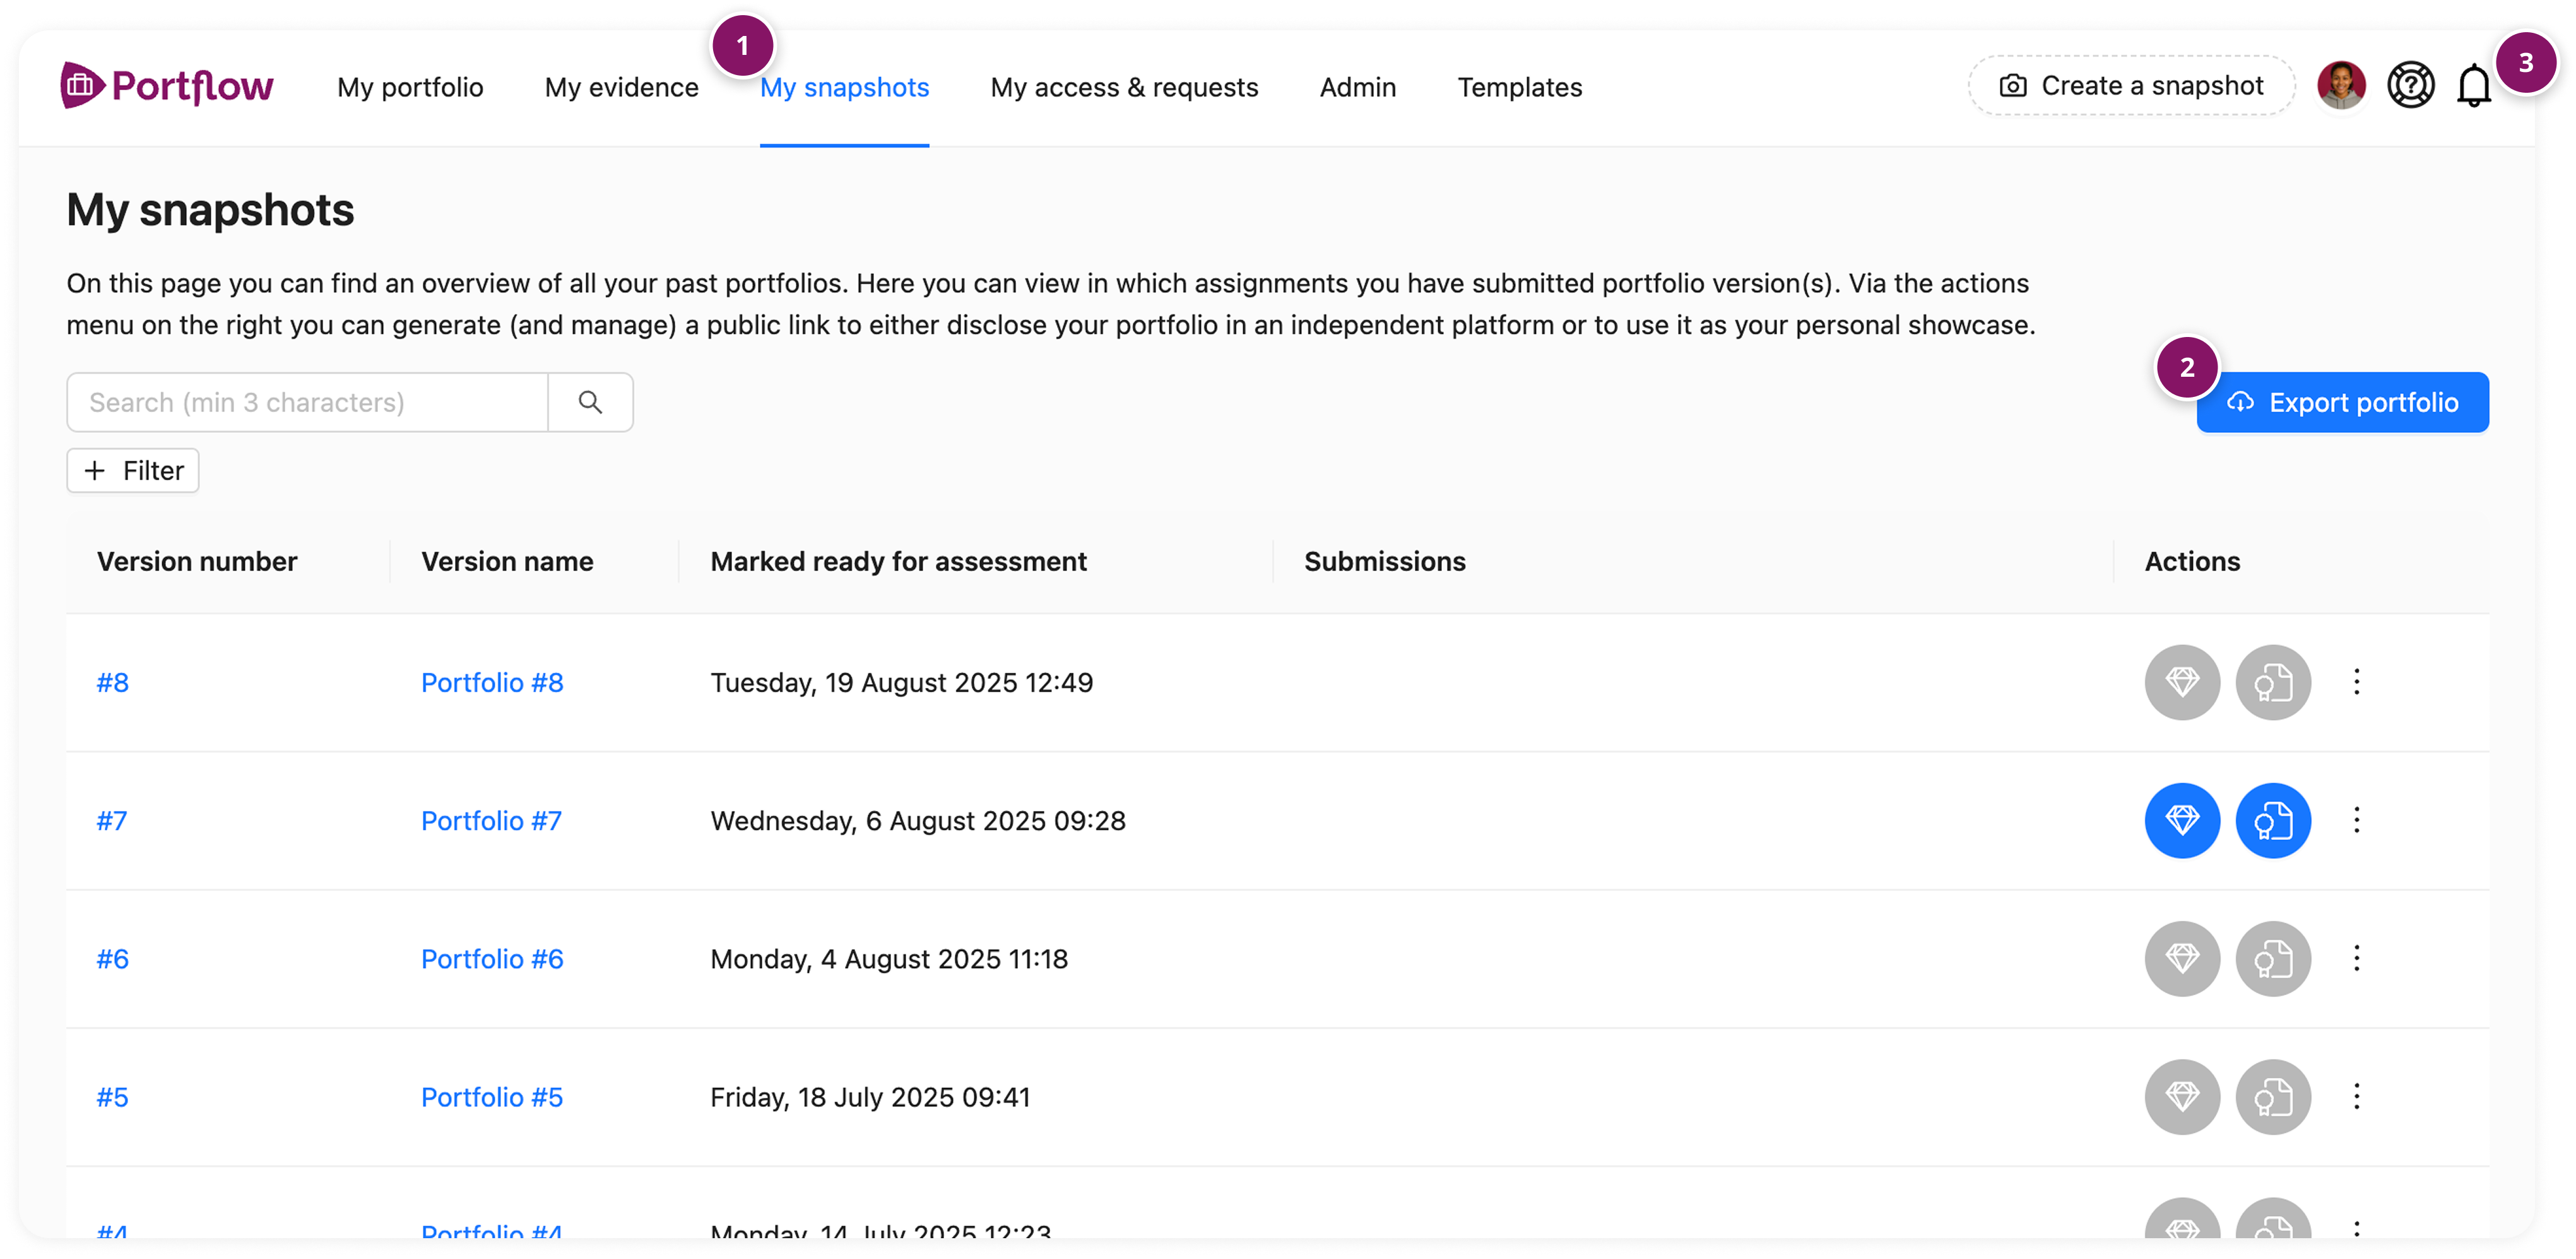Go to Templates tab
The width and height of the screenshot is (2576, 1259).
click(x=1519, y=88)
